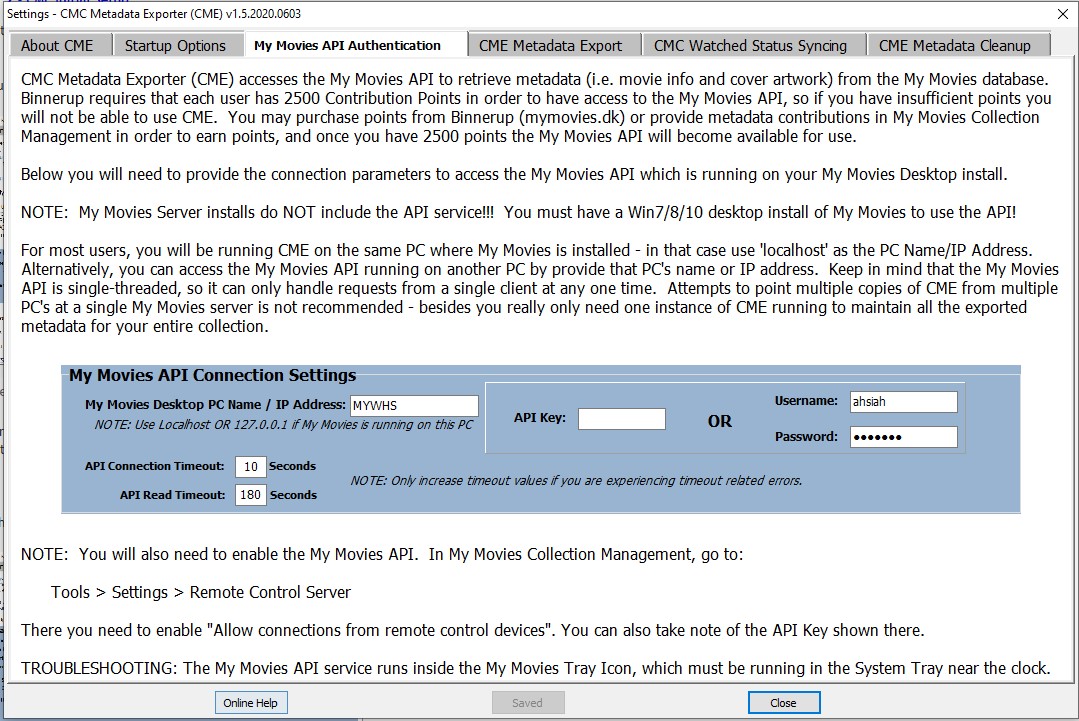Edit the API Read Timeout value
The height and width of the screenshot is (721, 1079).
[x=250, y=495]
